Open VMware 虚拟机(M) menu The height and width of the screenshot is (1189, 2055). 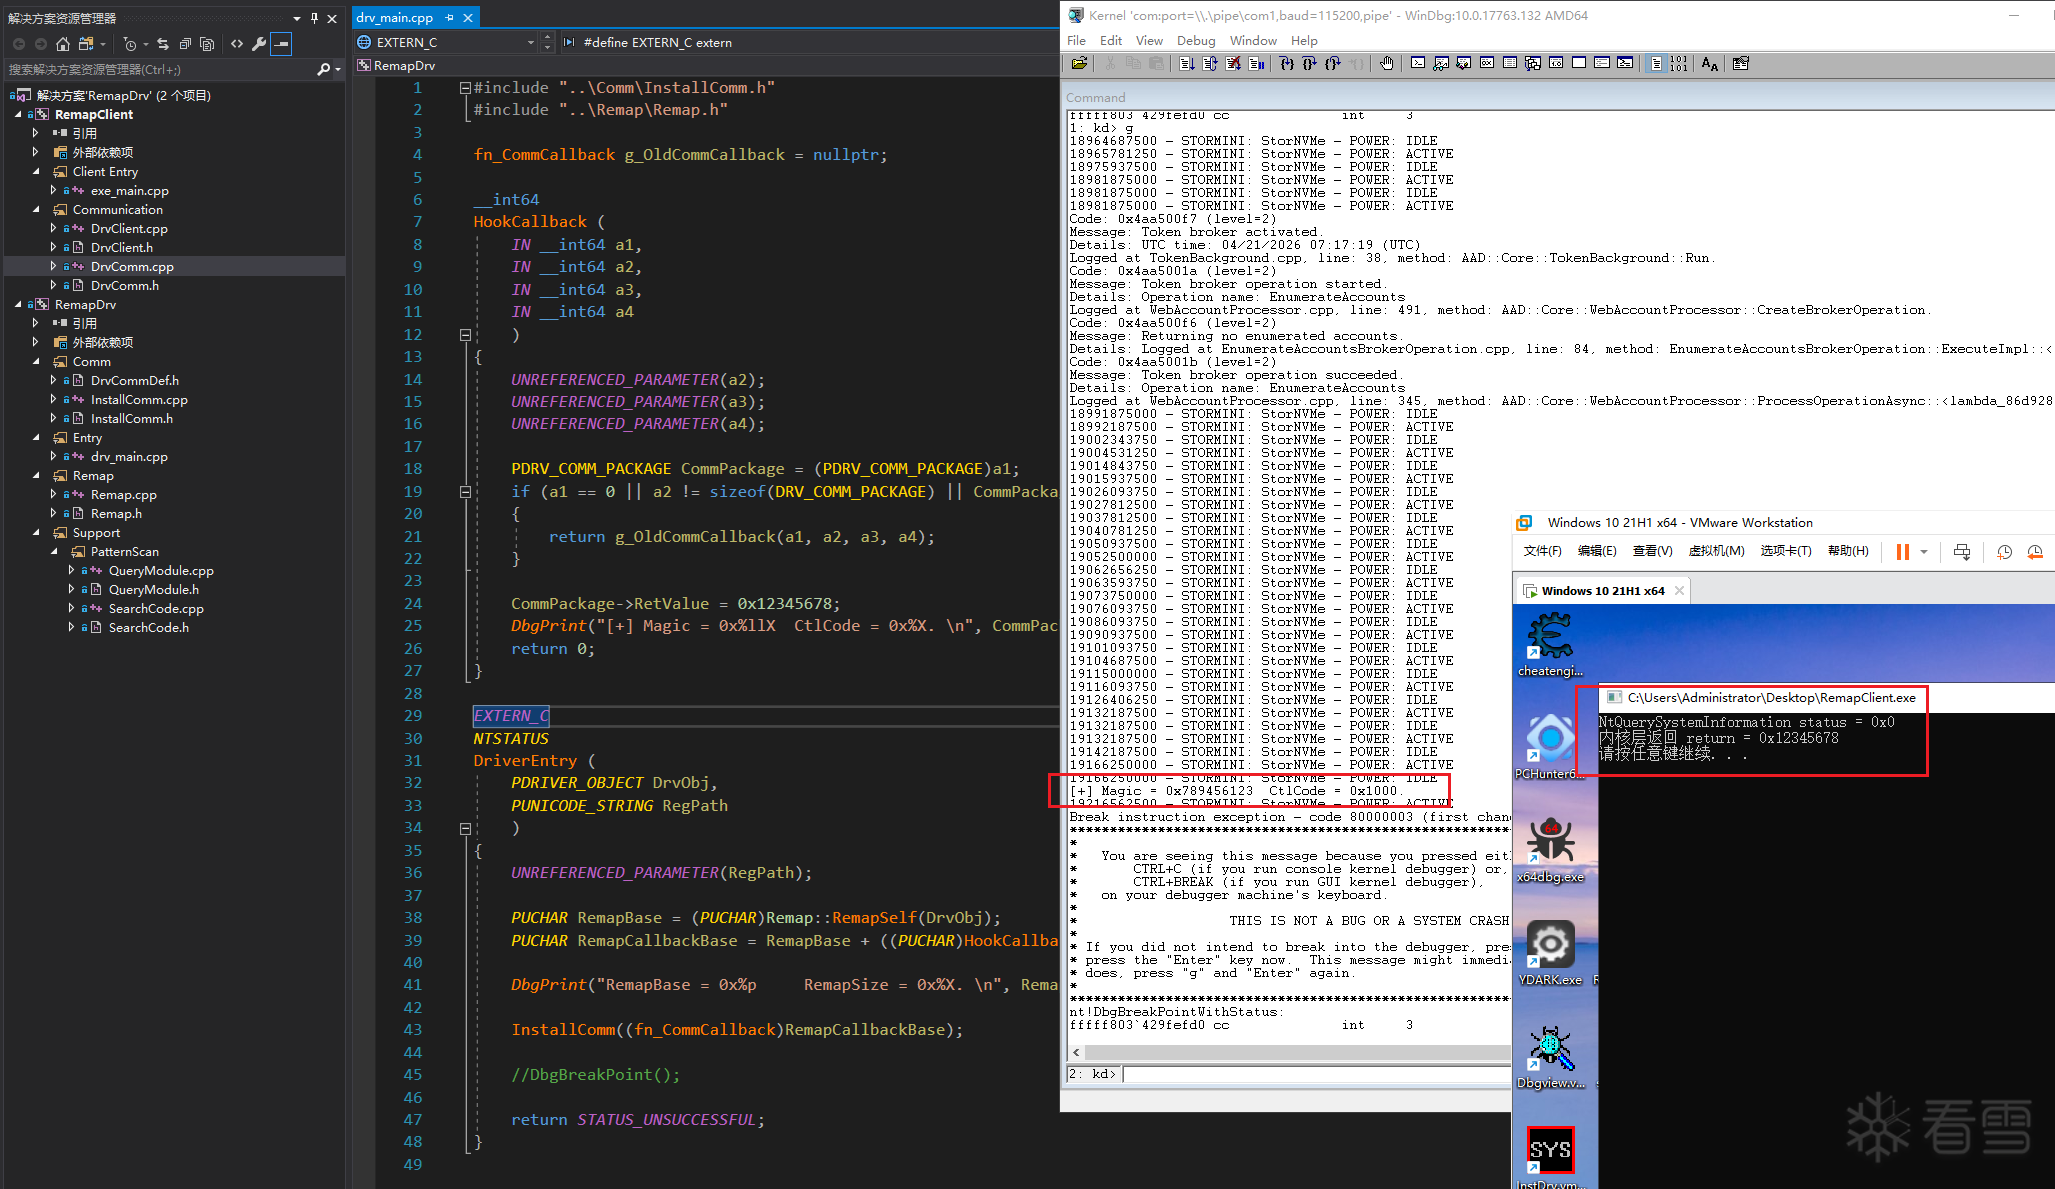point(1716,551)
